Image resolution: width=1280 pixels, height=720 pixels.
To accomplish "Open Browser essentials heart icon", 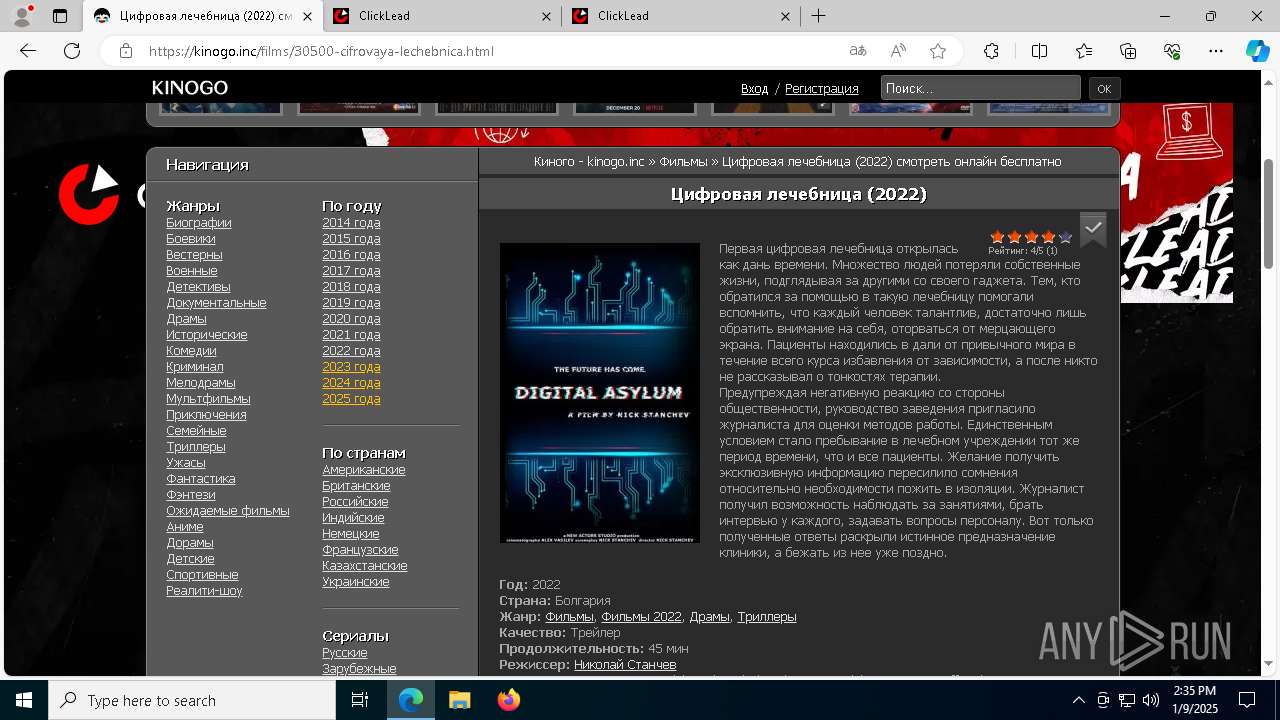I will click(1172, 51).
